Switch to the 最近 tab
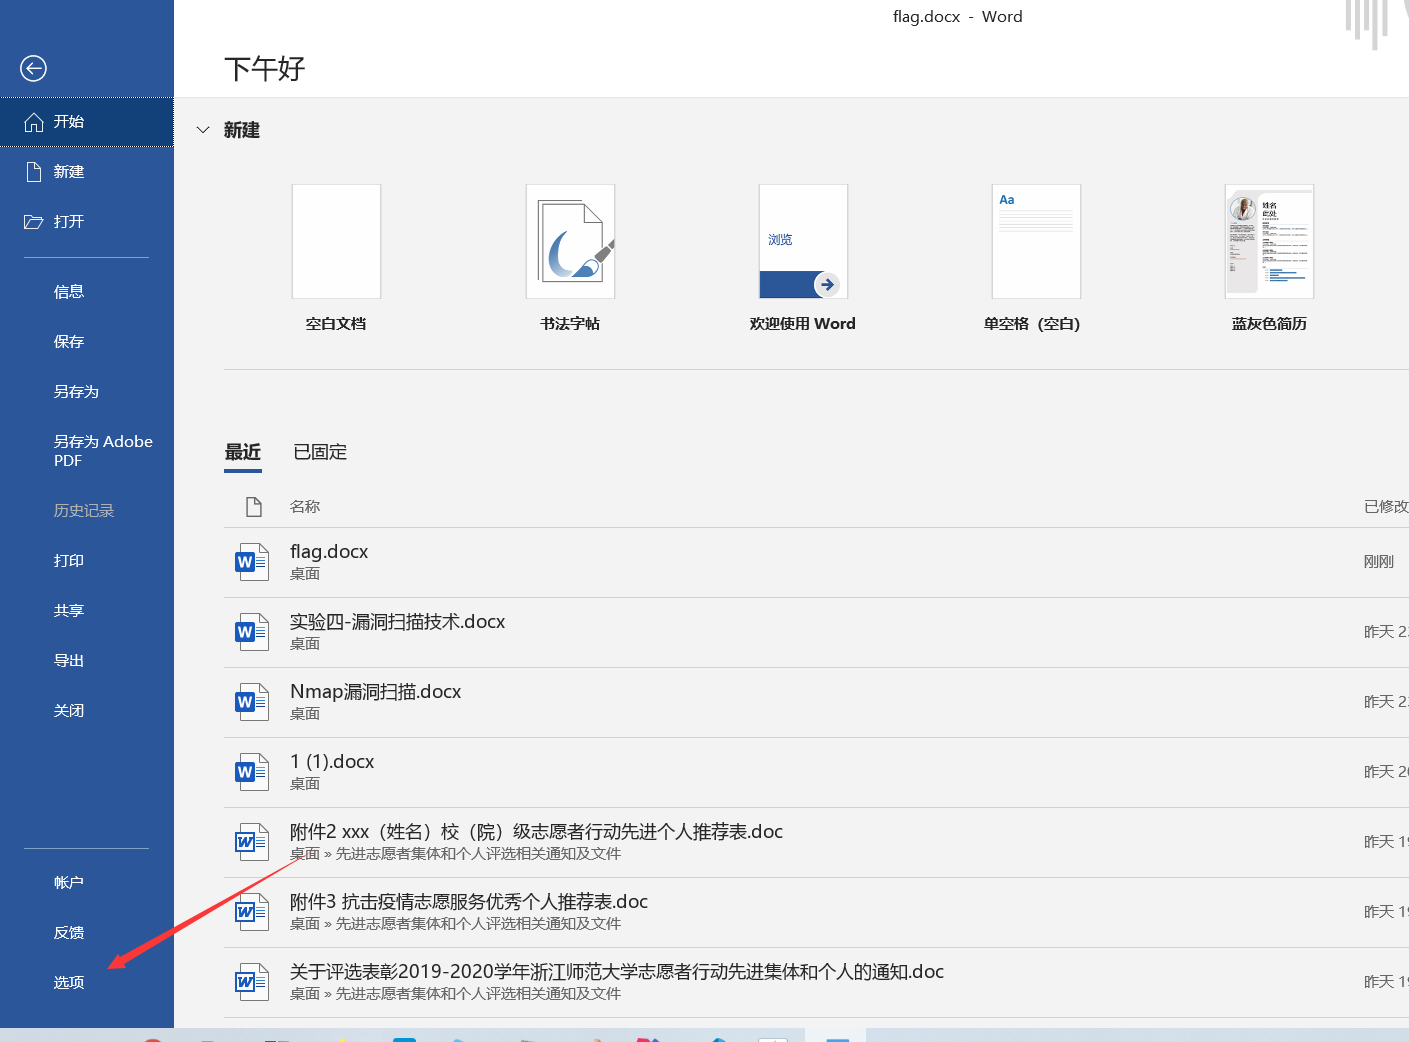The width and height of the screenshot is (1409, 1042). (243, 452)
